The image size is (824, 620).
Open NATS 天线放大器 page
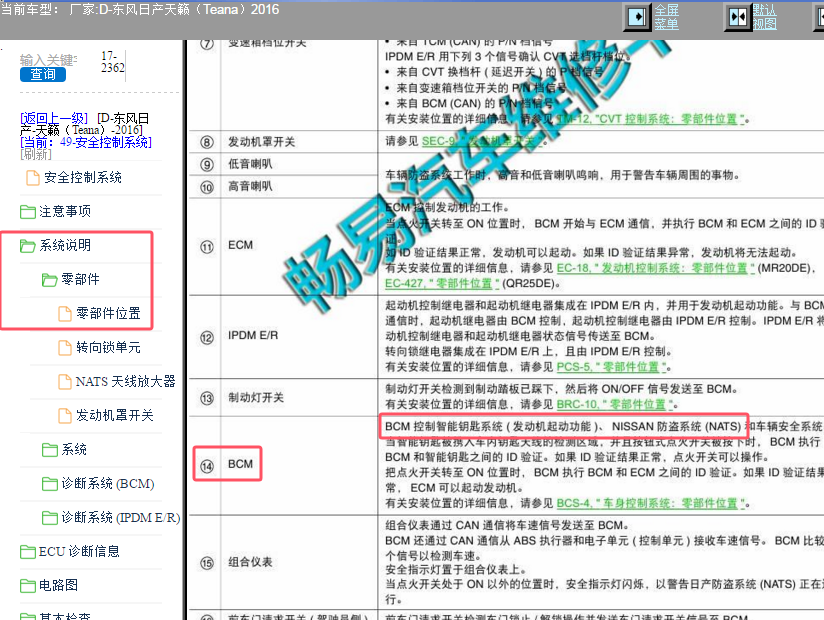point(126,381)
